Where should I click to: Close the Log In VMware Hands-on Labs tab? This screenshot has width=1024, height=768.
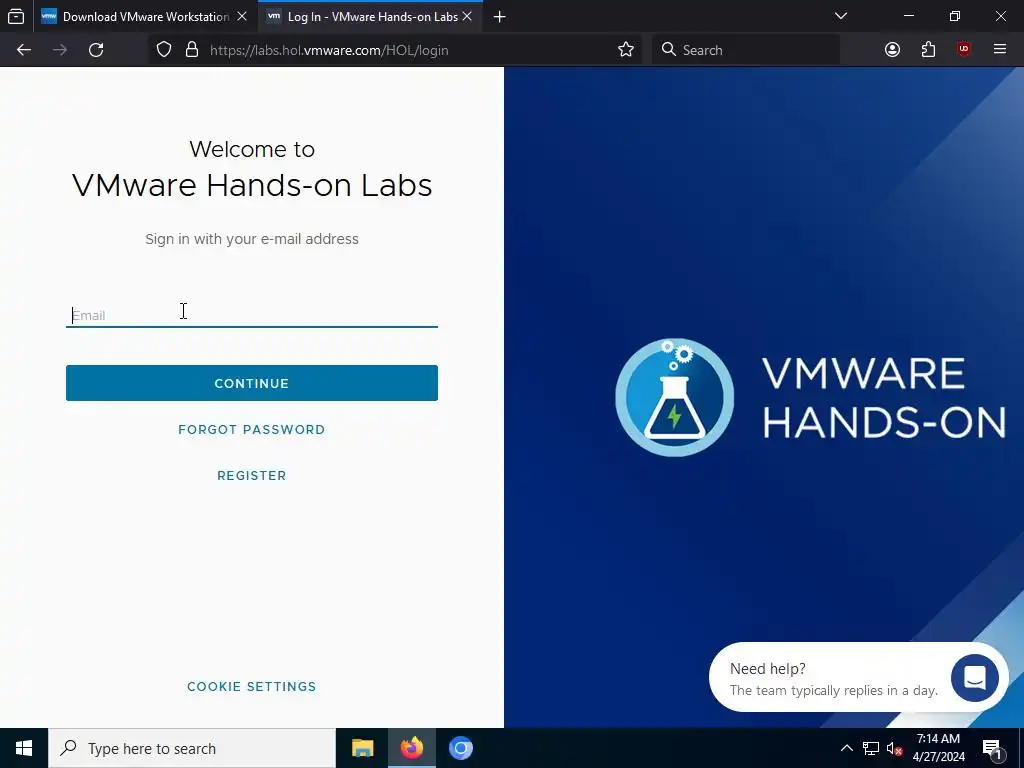pos(467,16)
